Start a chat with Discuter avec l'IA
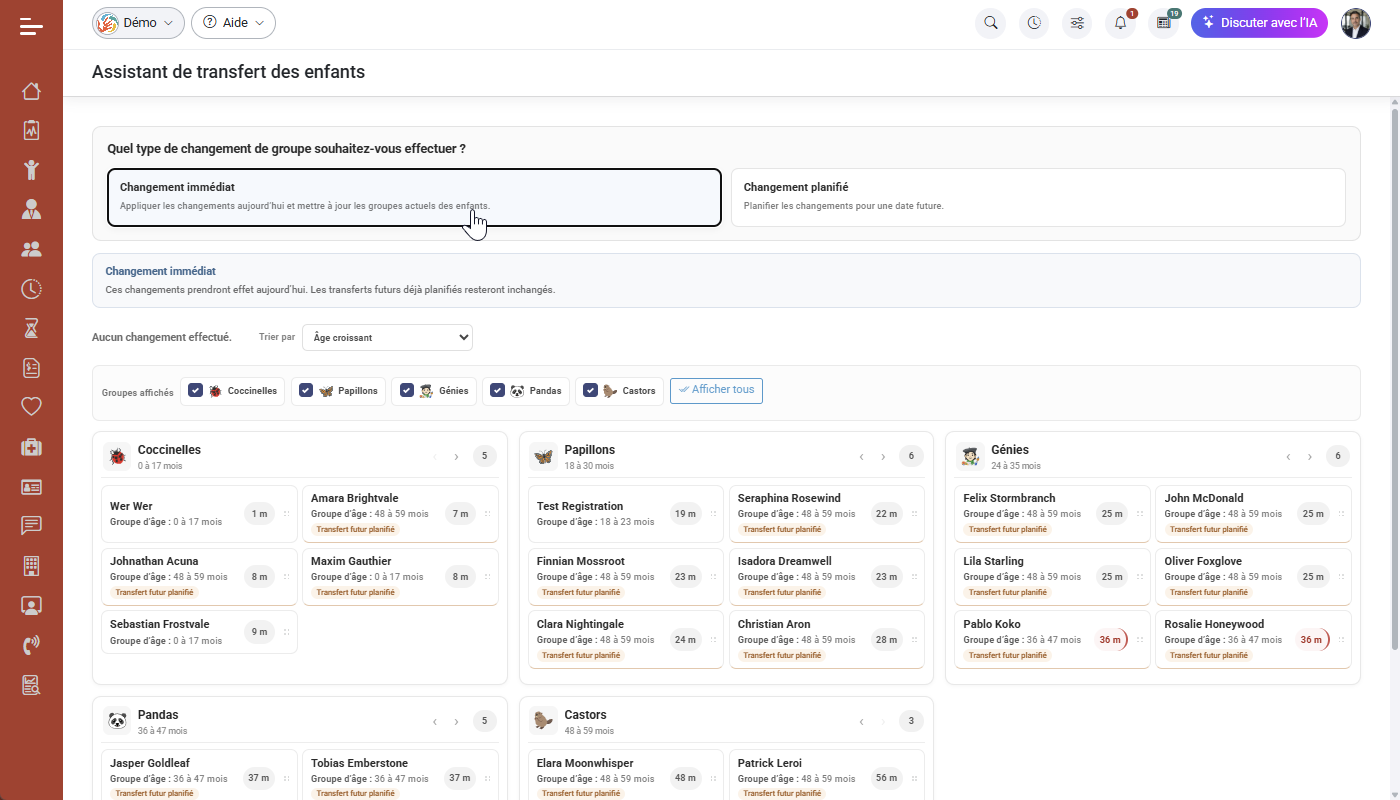The height and width of the screenshot is (800, 1400). click(1259, 23)
